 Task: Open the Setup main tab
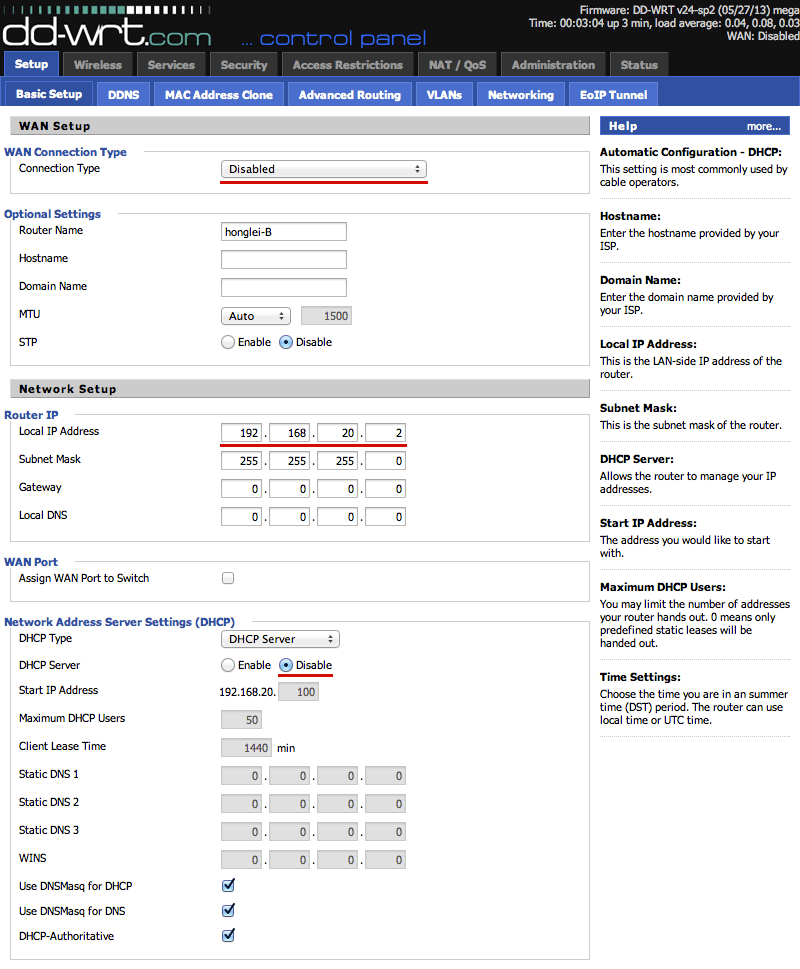(x=32, y=64)
